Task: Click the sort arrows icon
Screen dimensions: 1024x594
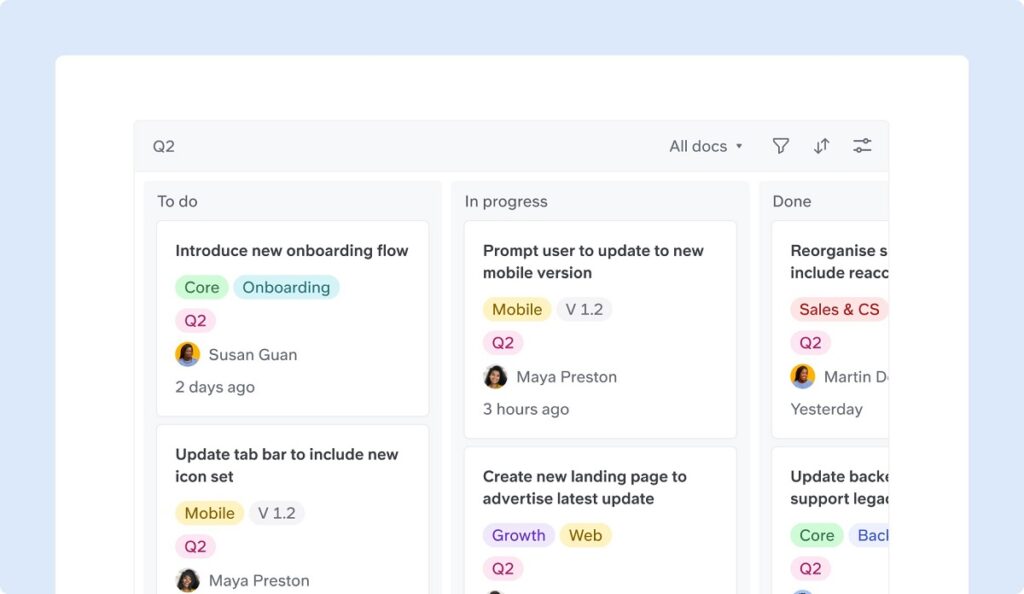Action: (821, 146)
